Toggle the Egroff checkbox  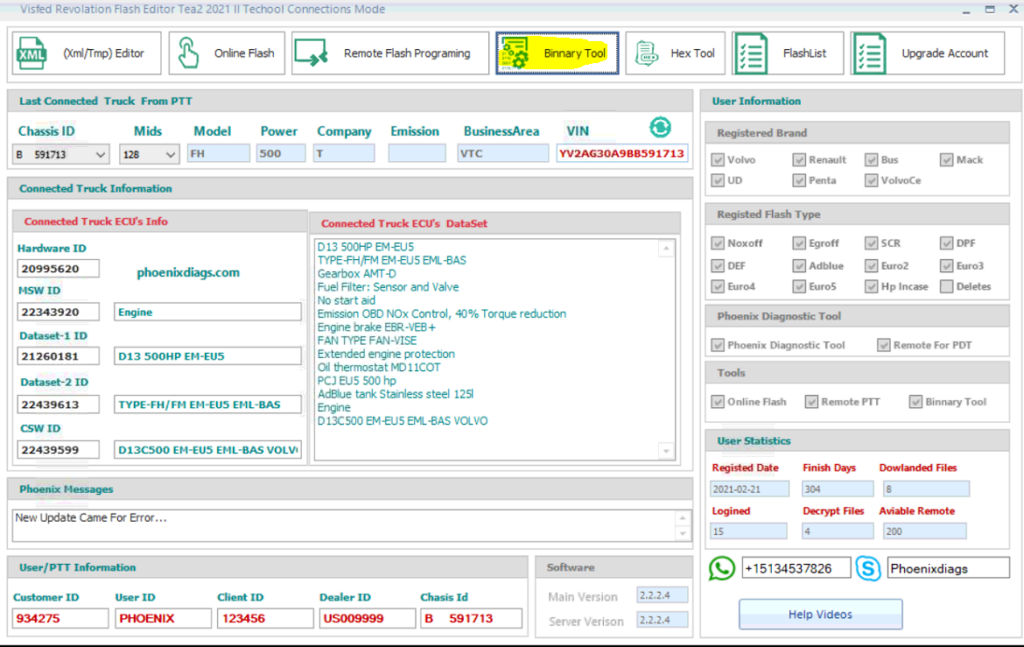799,243
